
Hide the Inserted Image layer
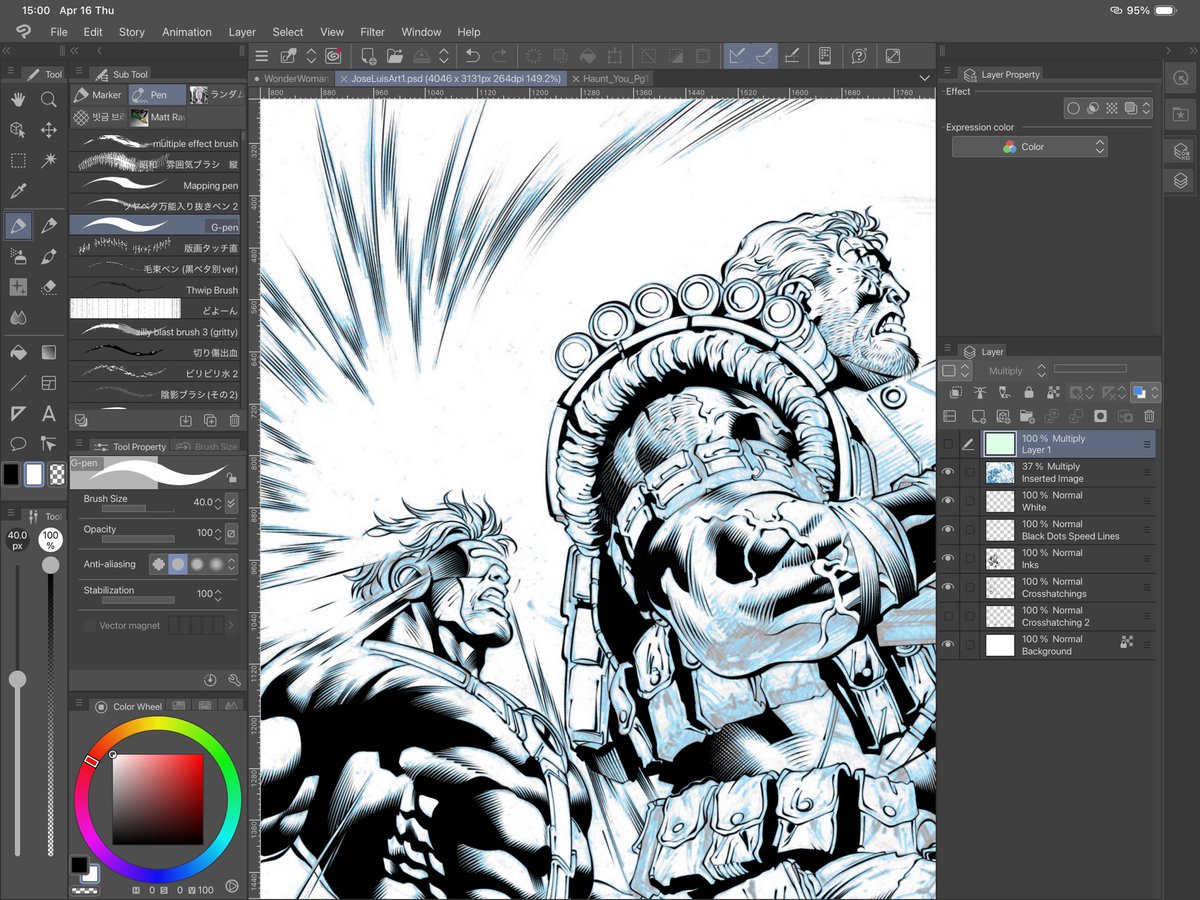pyautogui.click(x=948, y=473)
